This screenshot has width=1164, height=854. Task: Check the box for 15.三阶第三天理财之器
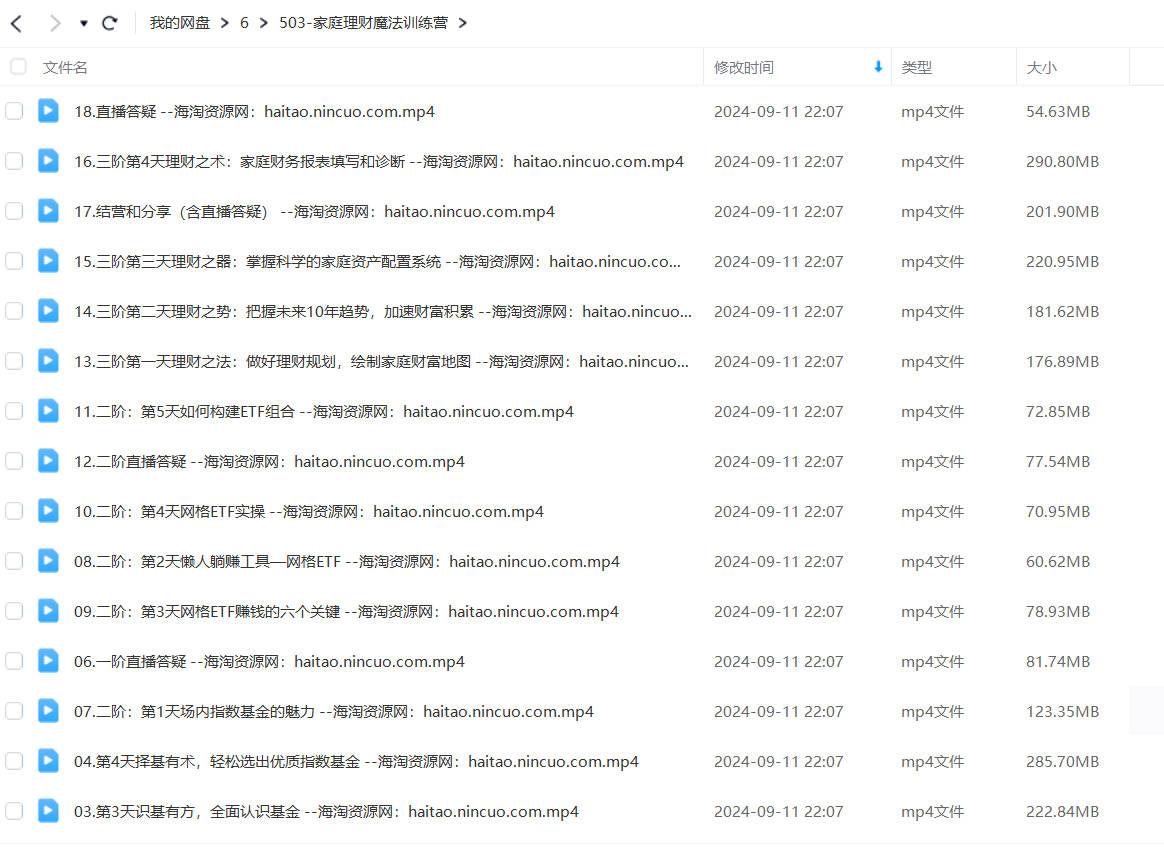coord(14,261)
